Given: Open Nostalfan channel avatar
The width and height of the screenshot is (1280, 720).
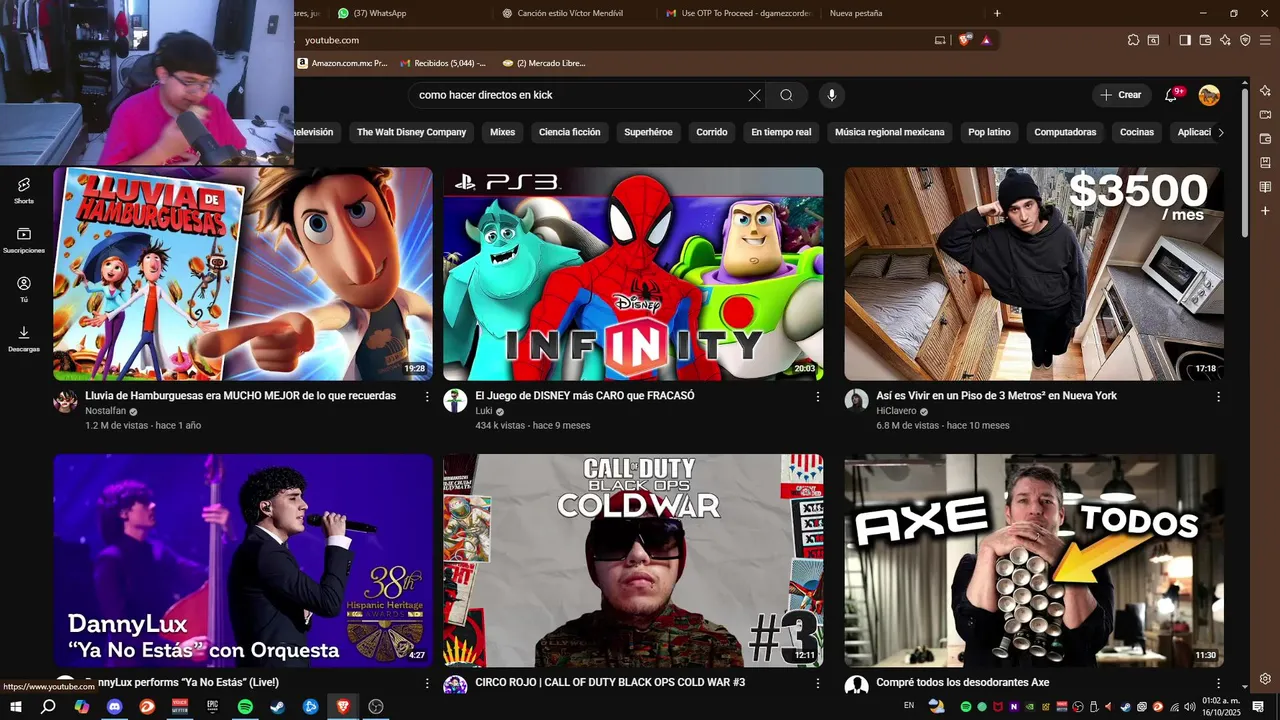Looking at the screenshot, I should (x=65, y=401).
